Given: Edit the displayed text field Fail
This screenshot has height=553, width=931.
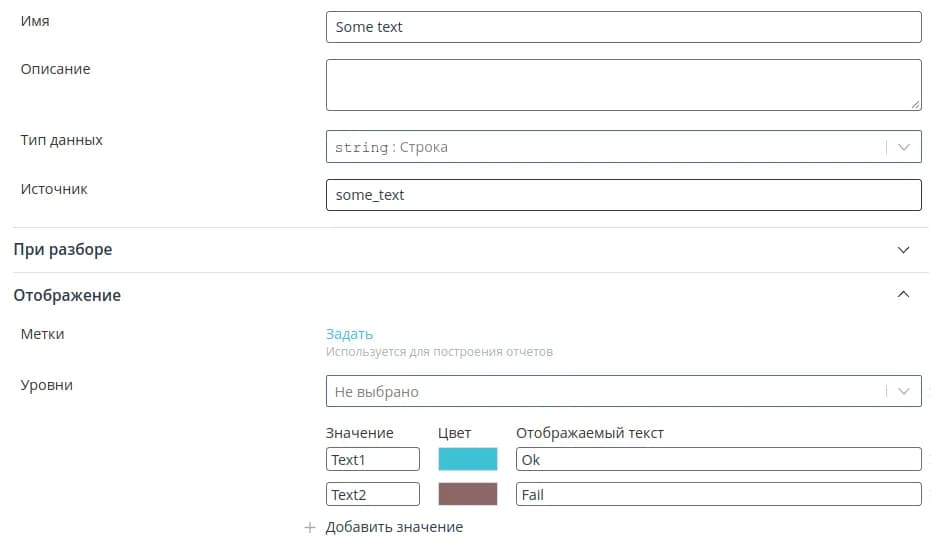Looking at the screenshot, I should [718, 494].
